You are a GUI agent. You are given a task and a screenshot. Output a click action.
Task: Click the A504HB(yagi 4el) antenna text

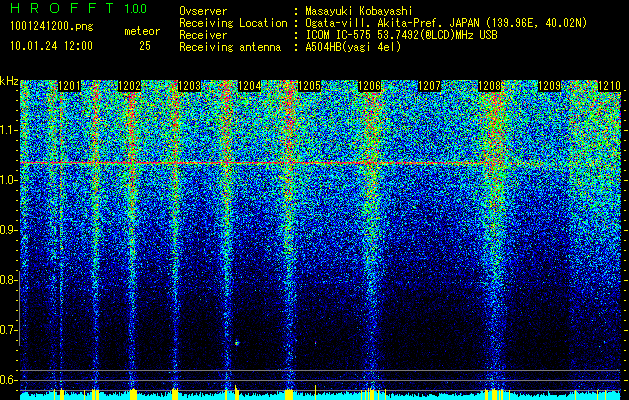click(x=353, y=47)
